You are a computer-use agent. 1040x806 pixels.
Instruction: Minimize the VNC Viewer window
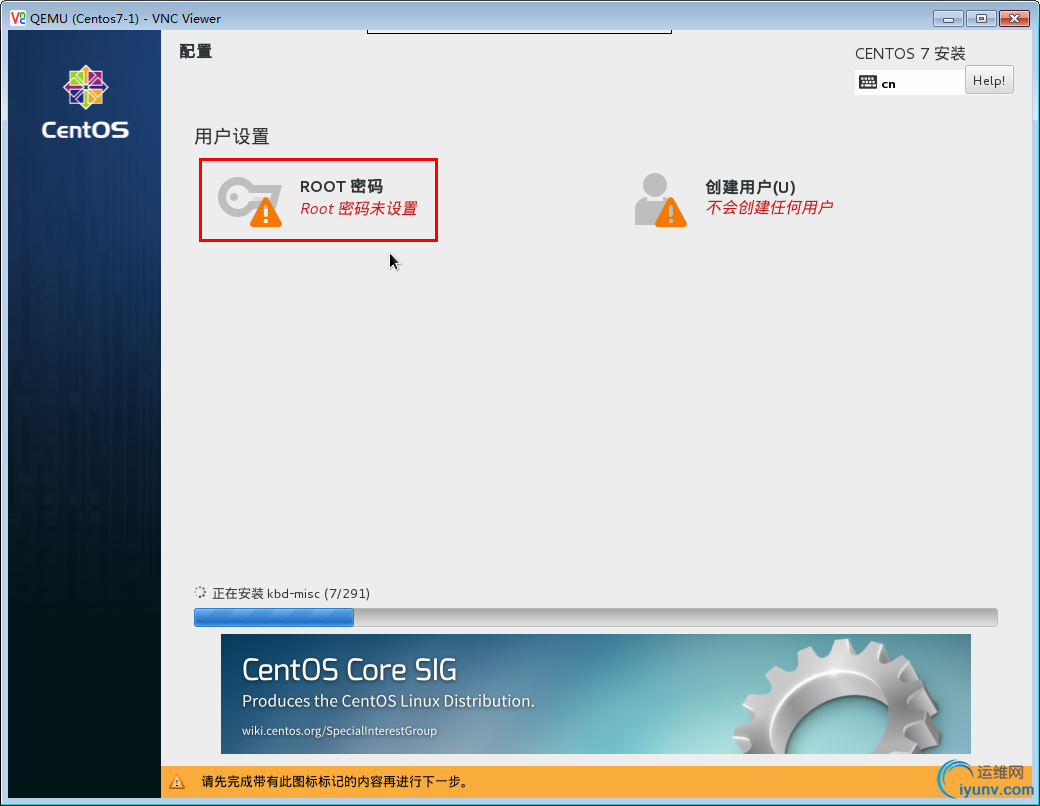pos(948,19)
